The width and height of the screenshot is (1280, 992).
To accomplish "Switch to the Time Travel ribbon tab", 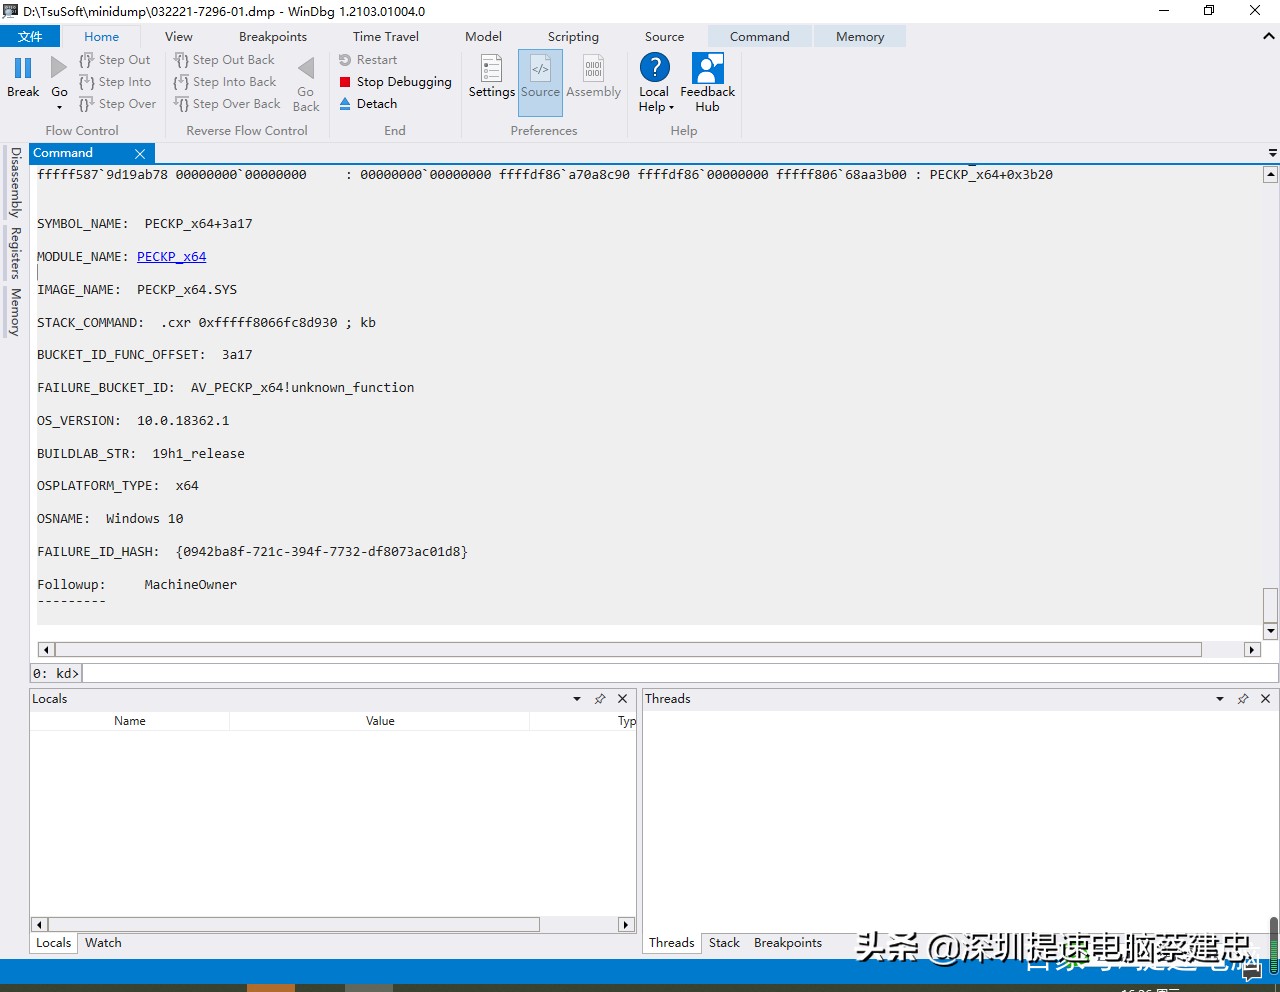I will (x=385, y=36).
